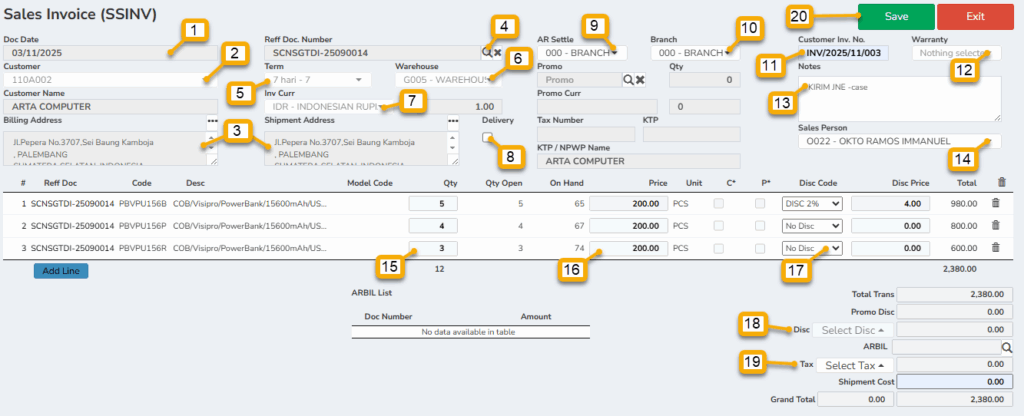1024x416 pixels.
Task: Click into the Shipment Cost field
Action: tap(956, 381)
